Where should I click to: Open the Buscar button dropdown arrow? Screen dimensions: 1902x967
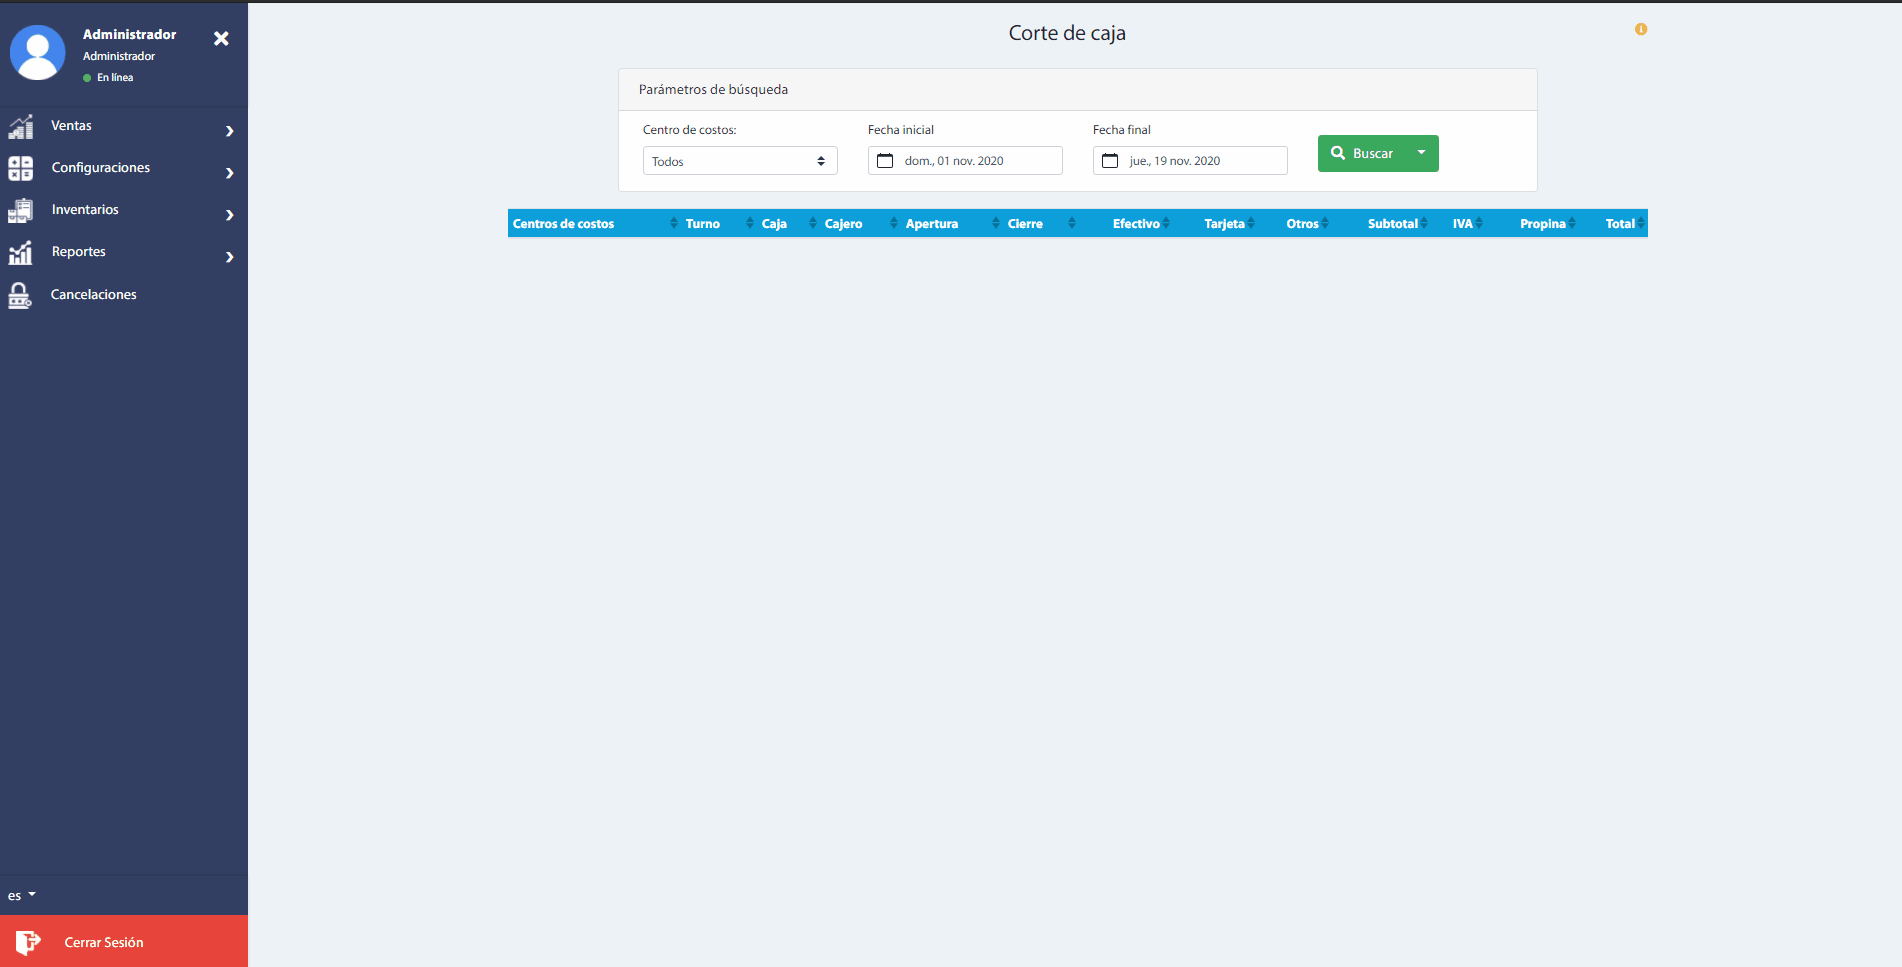click(1421, 153)
